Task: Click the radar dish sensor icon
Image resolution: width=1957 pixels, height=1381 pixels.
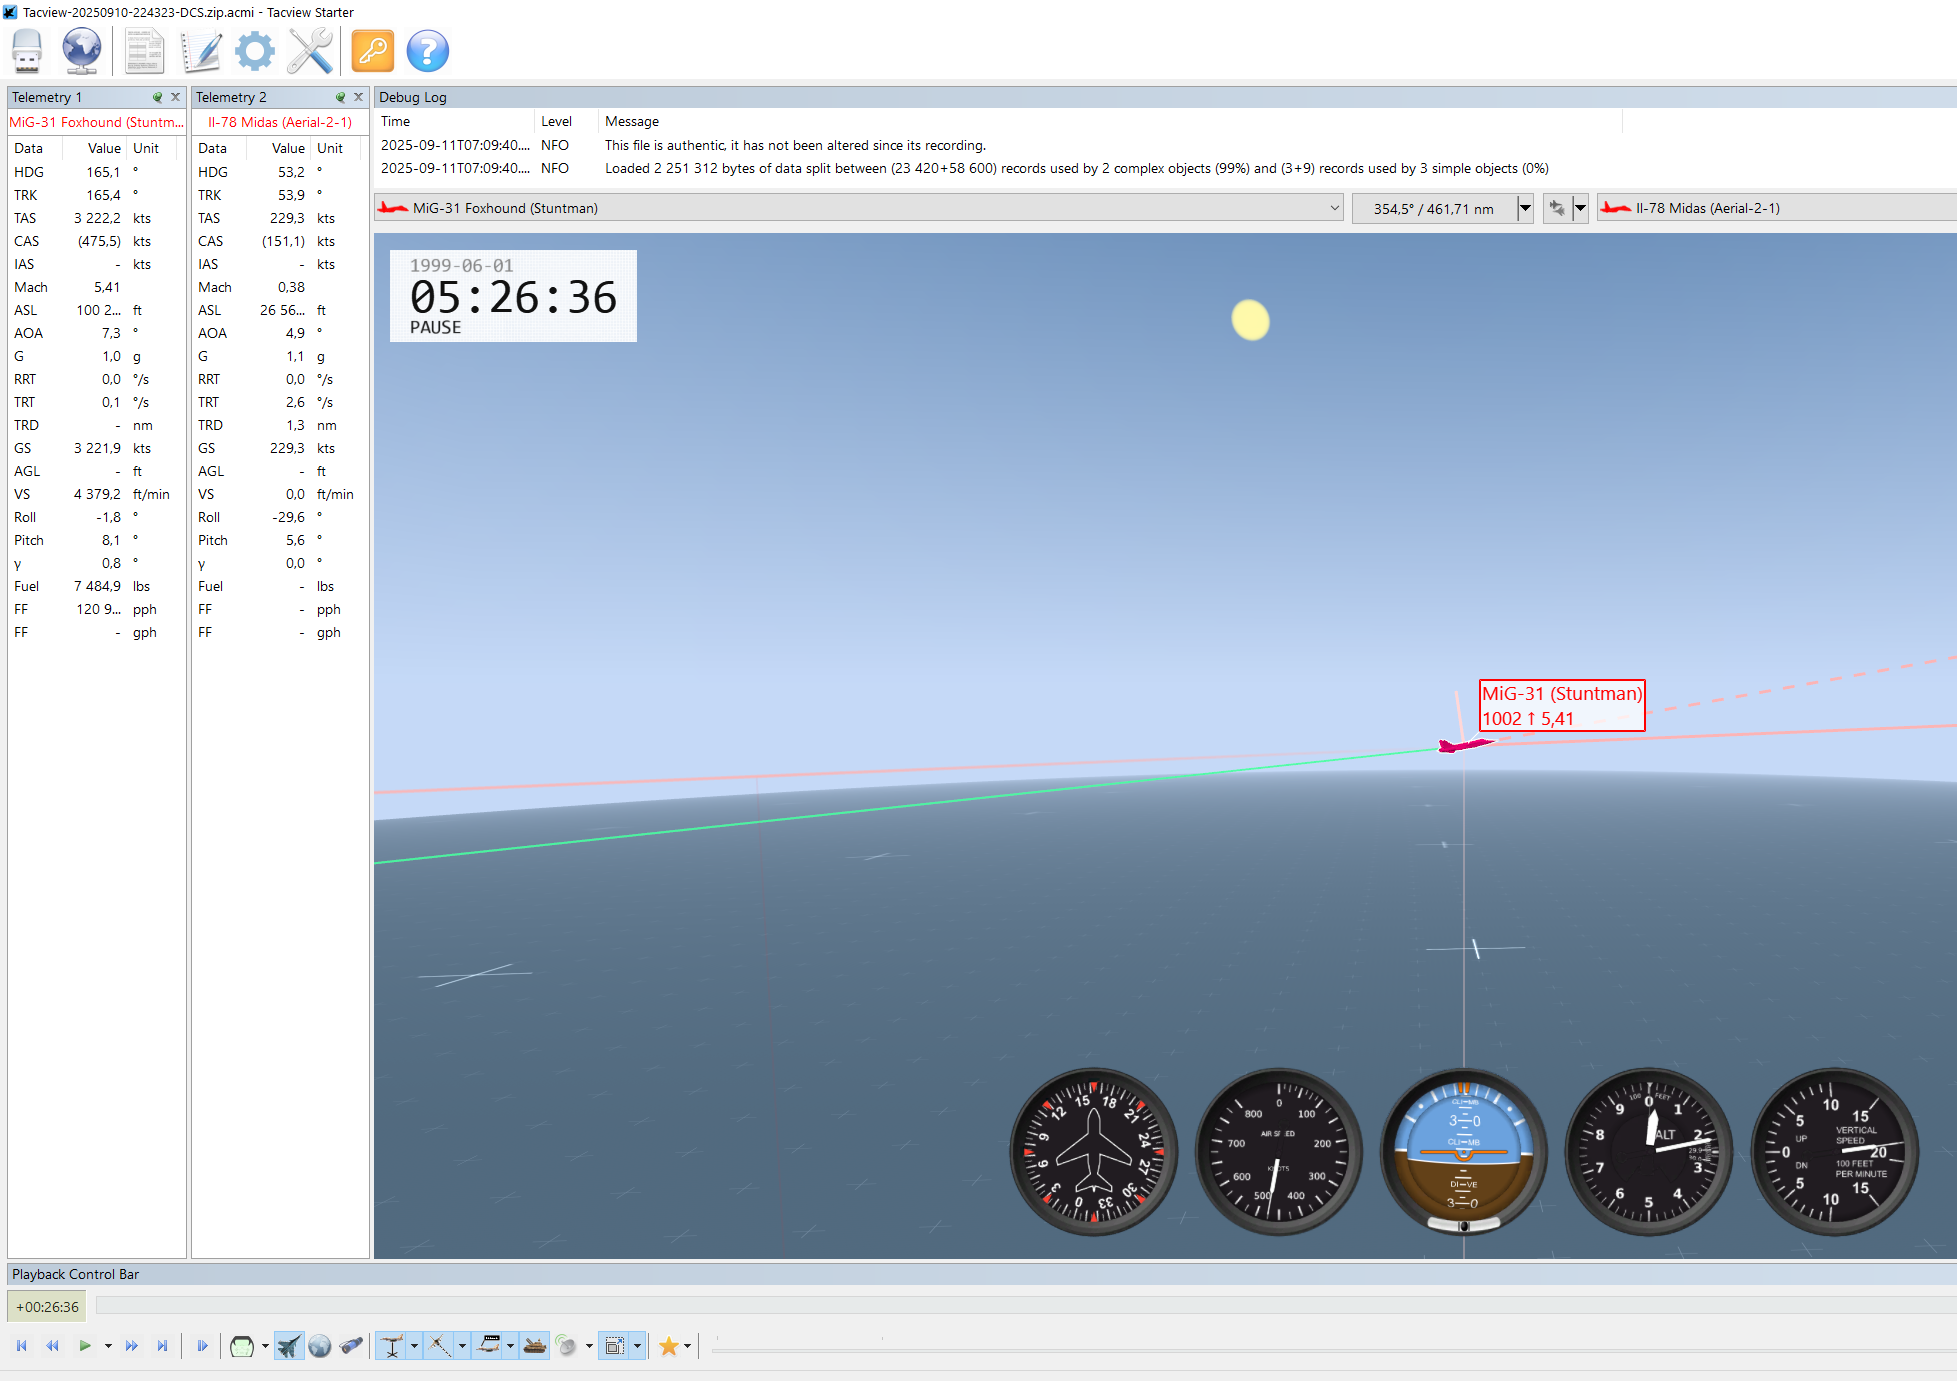Action: point(566,1346)
